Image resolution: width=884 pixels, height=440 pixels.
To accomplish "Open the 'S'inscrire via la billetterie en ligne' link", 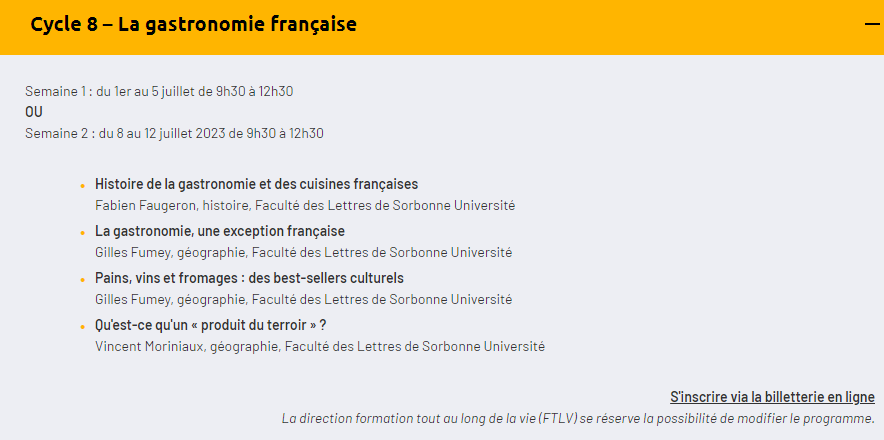I will coord(772,397).
